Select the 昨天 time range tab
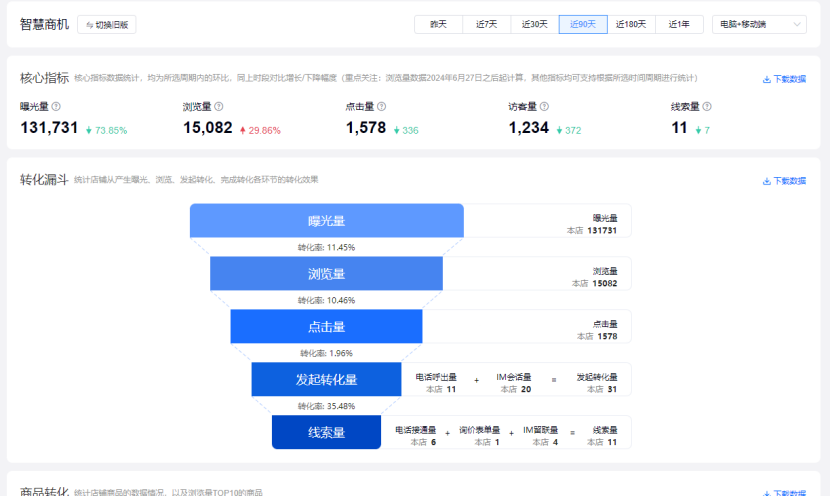 [x=438, y=24]
